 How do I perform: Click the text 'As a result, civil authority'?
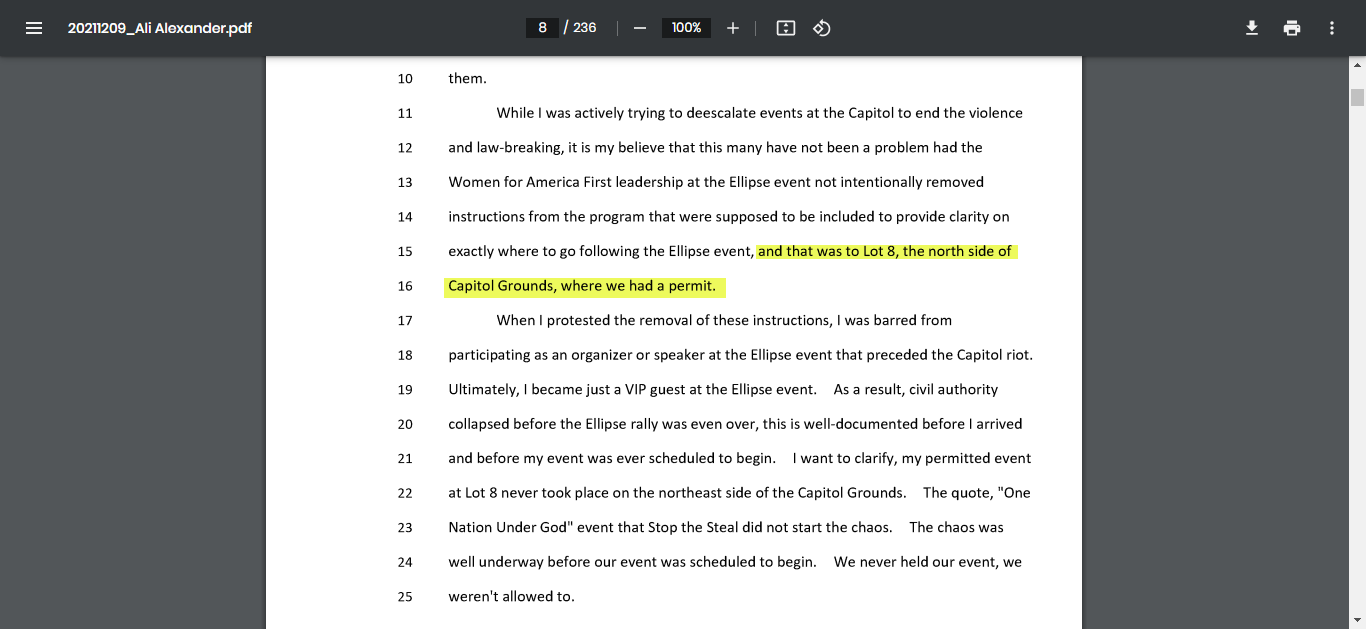pos(916,389)
